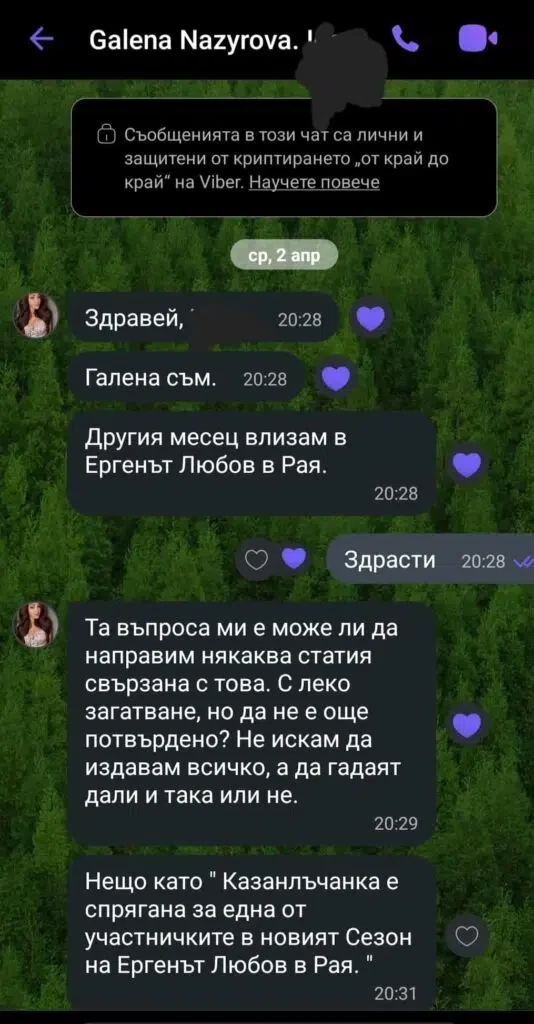Open the 'Научете повече' encryption link
The image size is (534, 1024).
315,183
